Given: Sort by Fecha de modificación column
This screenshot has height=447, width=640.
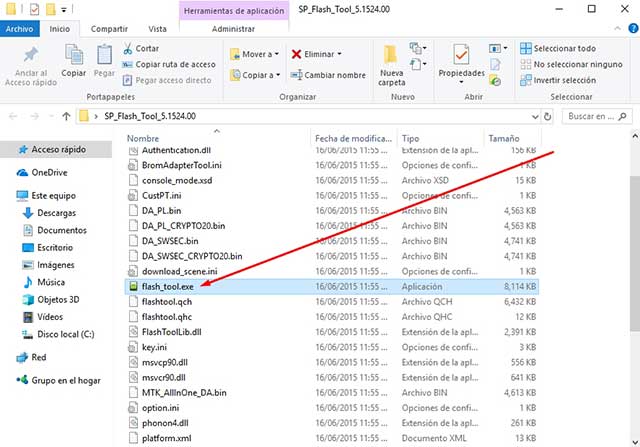Looking at the screenshot, I should click(353, 139).
